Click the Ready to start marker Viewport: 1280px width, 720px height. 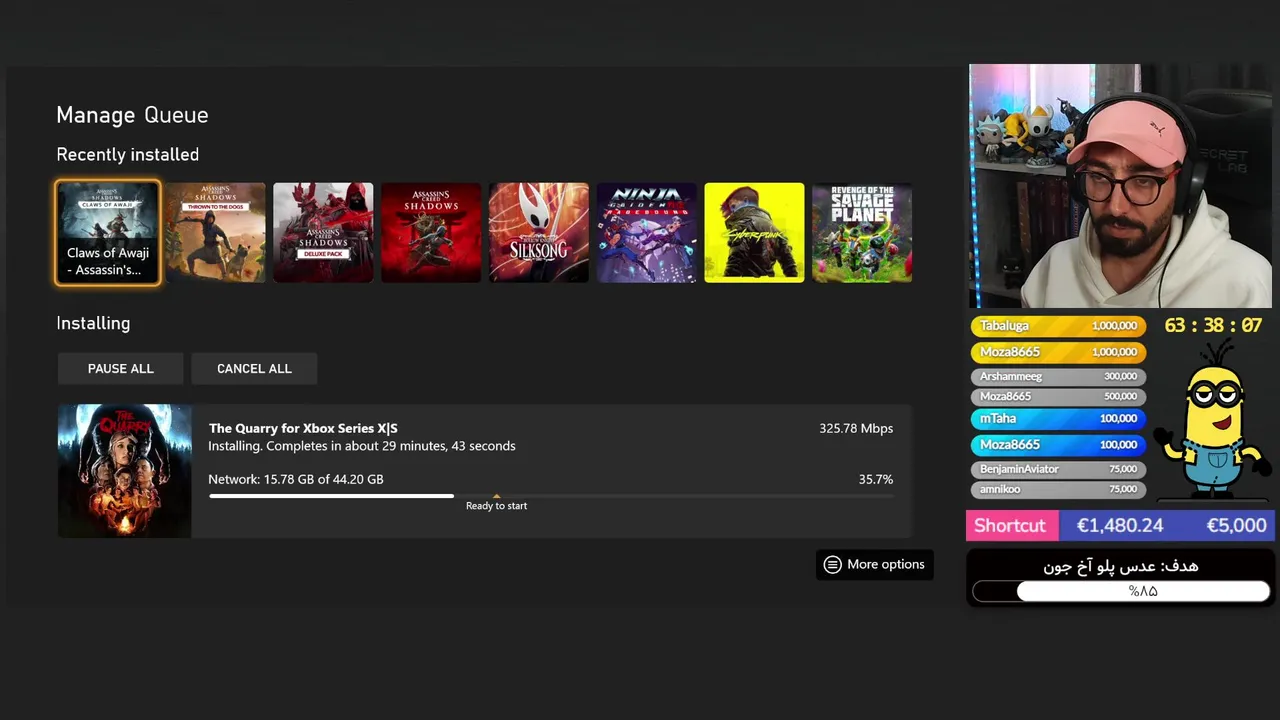click(x=496, y=504)
